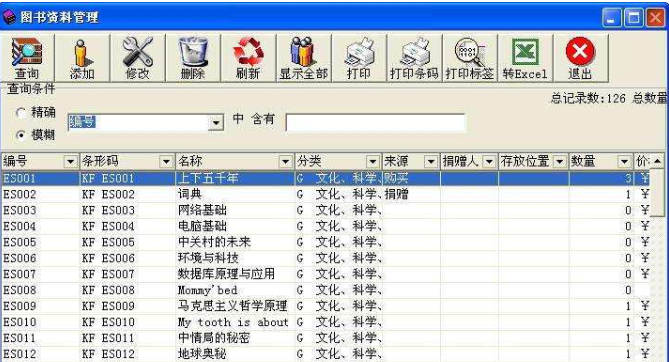Click 打印标签 (print label) icon
669x362 pixels.
click(x=469, y=58)
